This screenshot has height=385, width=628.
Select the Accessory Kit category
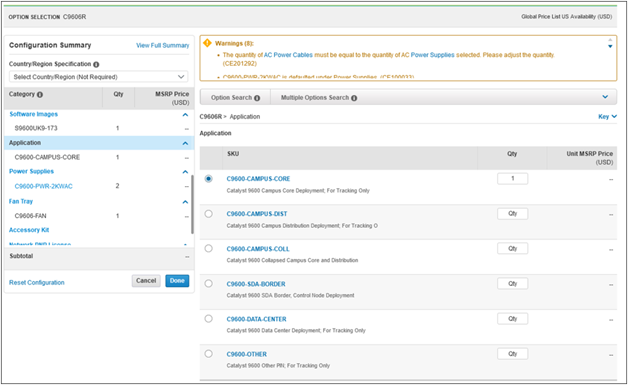[29, 230]
